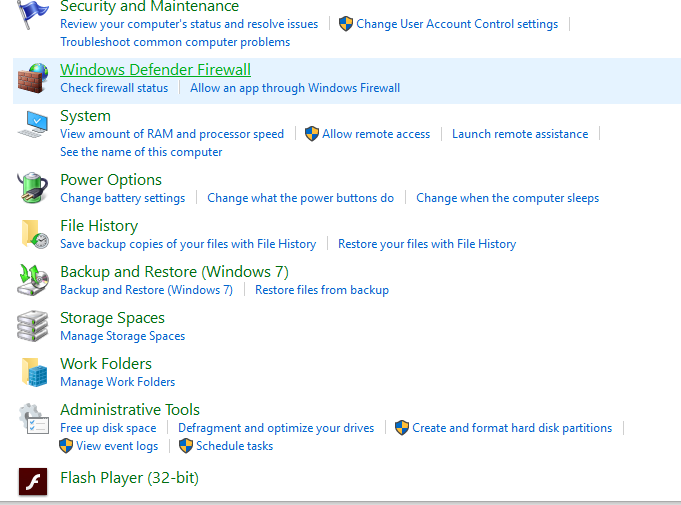Click the Administrative Tools gear checklist icon
This screenshot has width=681, height=505.
coord(33,419)
